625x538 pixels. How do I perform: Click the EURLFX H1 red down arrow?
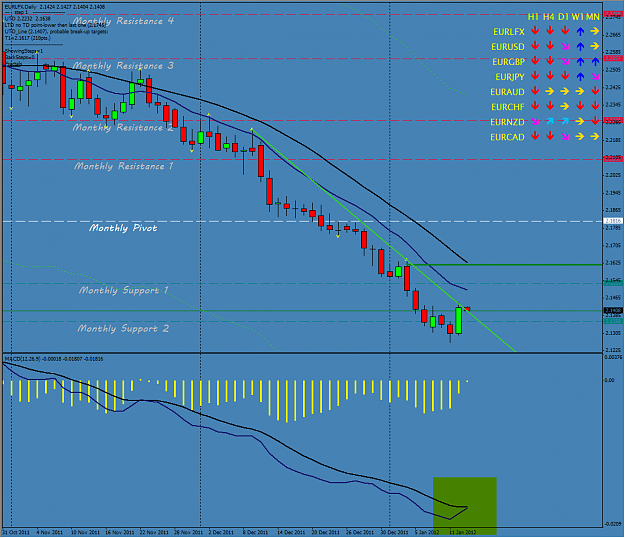point(535,31)
